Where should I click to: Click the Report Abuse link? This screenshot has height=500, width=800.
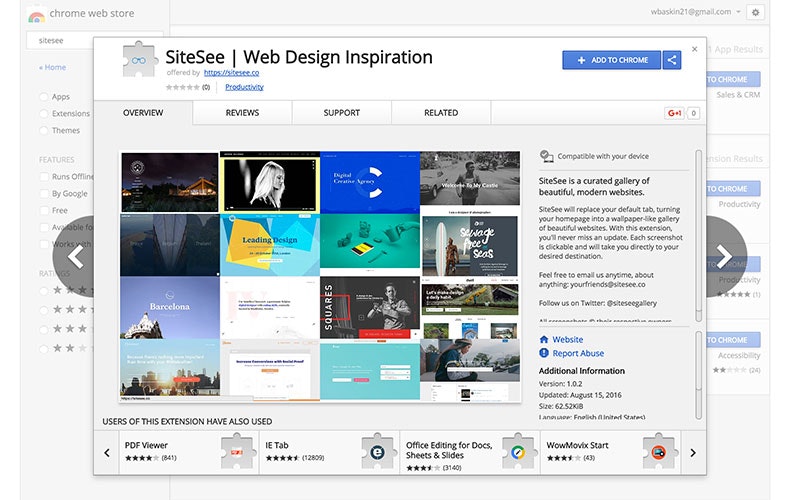(578, 353)
